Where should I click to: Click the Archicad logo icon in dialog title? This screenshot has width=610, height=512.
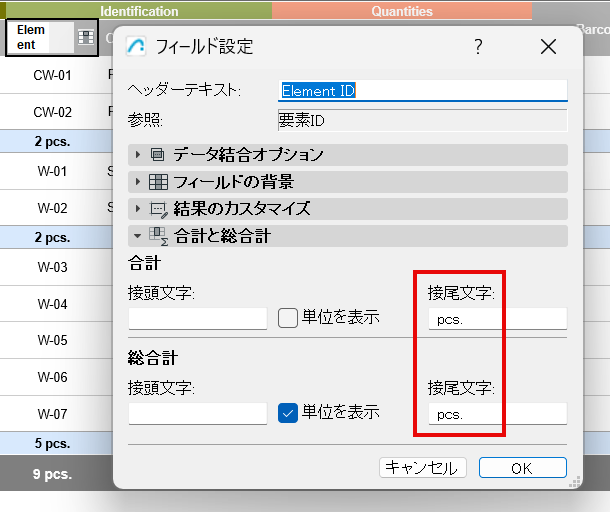point(136,46)
